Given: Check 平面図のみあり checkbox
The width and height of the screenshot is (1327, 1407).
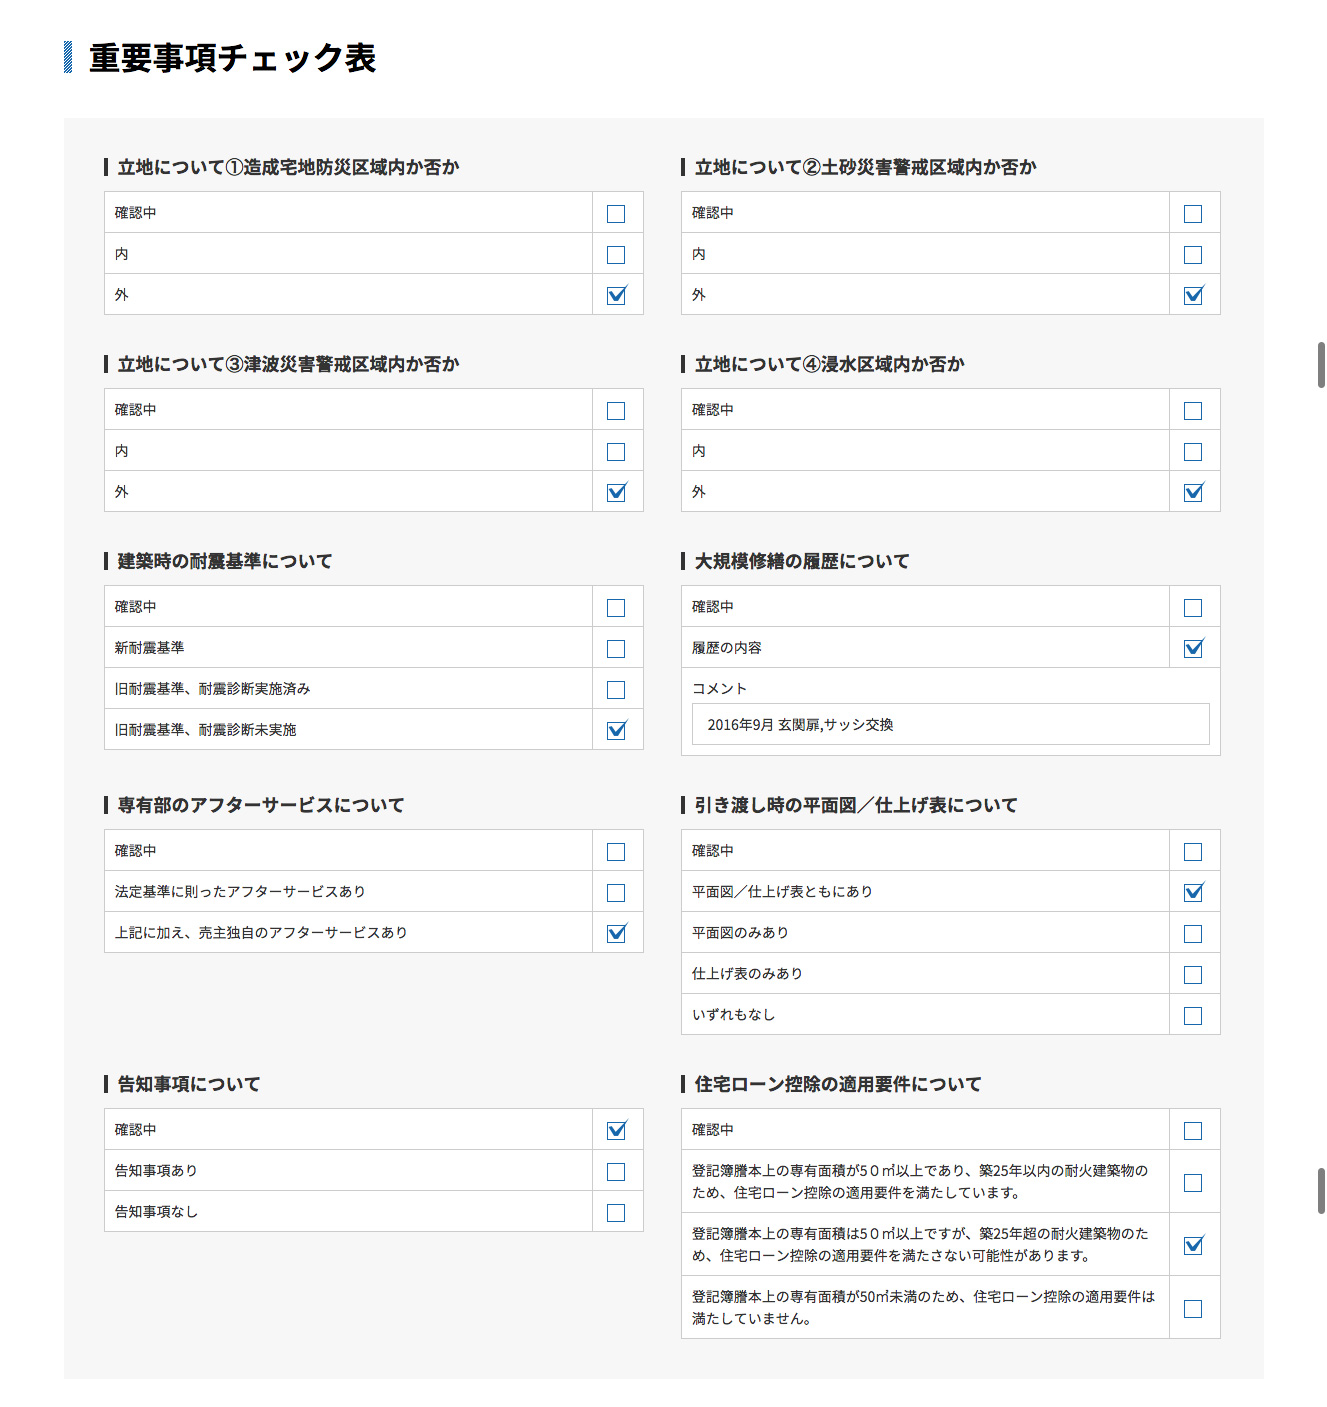Looking at the screenshot, I should 1193,934.
